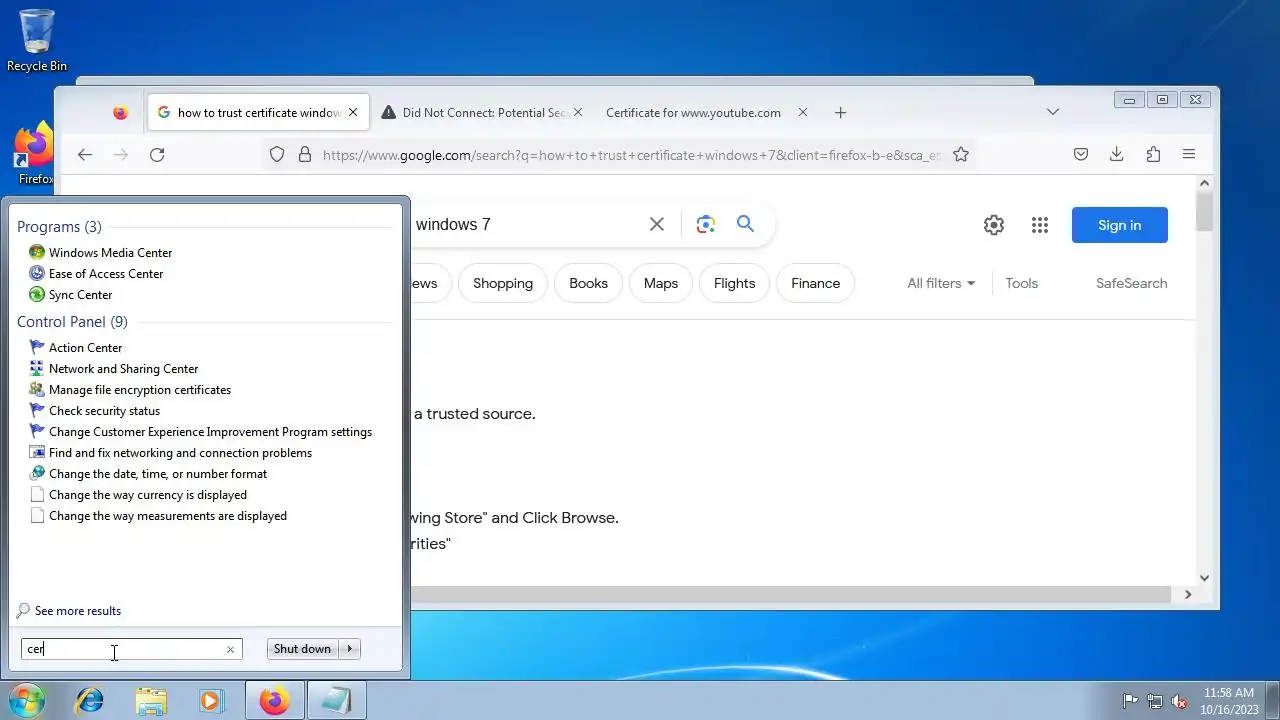This screenshot has width=1280, height=720.
Task: Bookmark this page with the star
Action: [961, 154]
